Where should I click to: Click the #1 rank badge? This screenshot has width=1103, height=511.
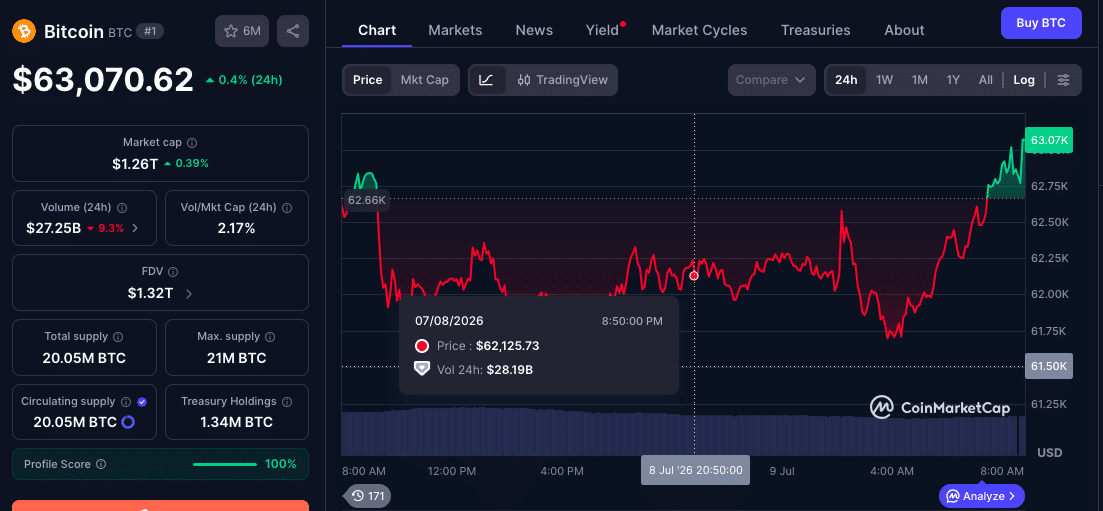tap(149, 31)
